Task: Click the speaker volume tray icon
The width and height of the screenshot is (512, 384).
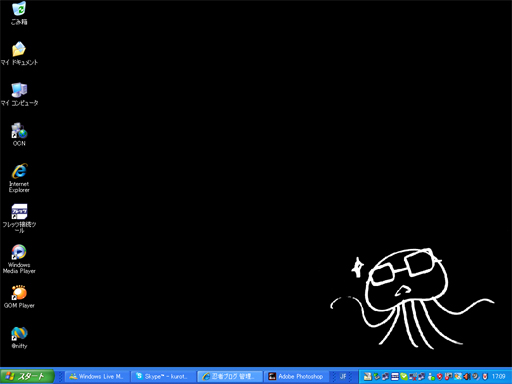Action: pyautogui.click(x=467, y=376)
